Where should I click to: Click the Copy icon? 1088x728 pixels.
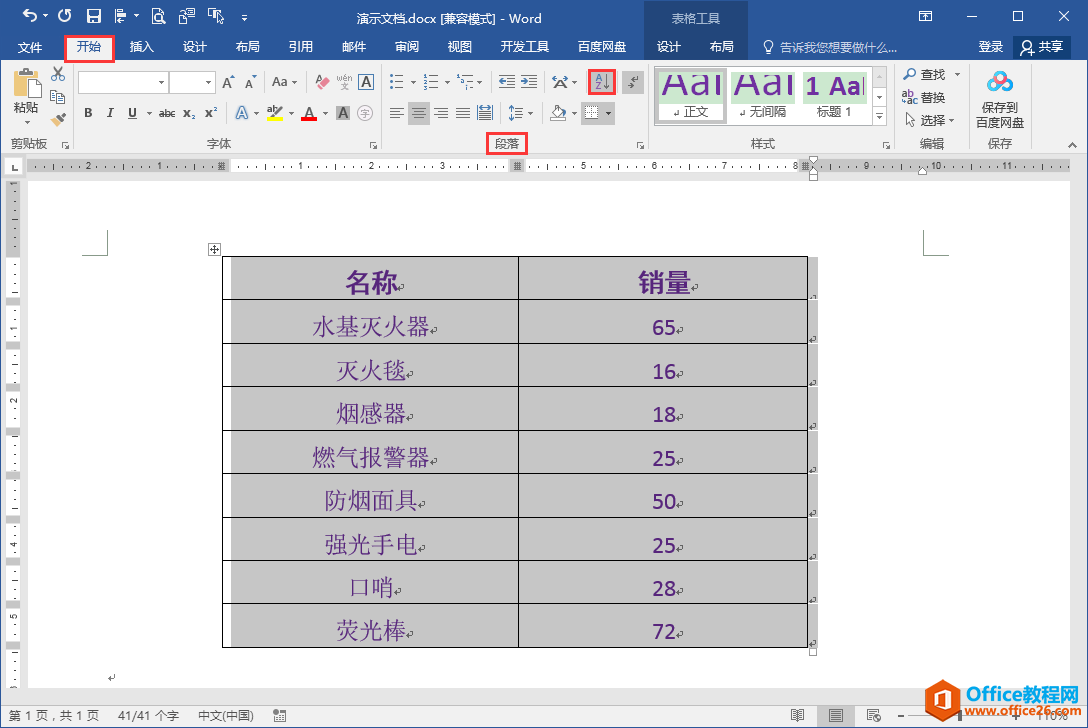pos(58,97)
